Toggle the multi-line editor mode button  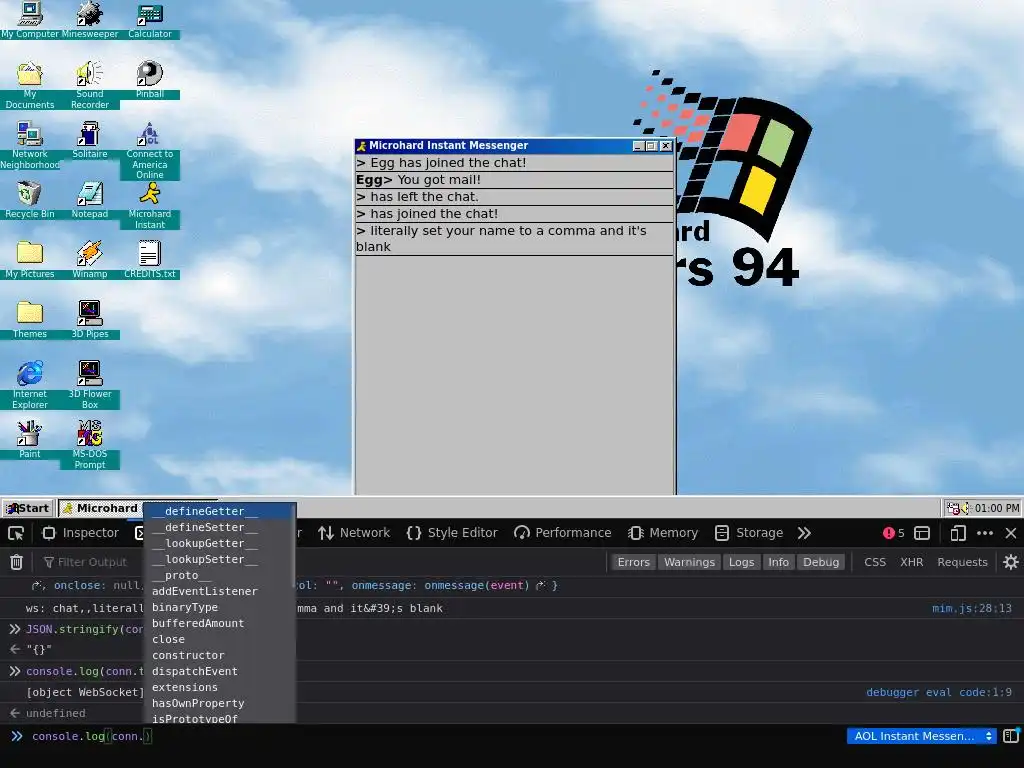(x=1011, y=736)
